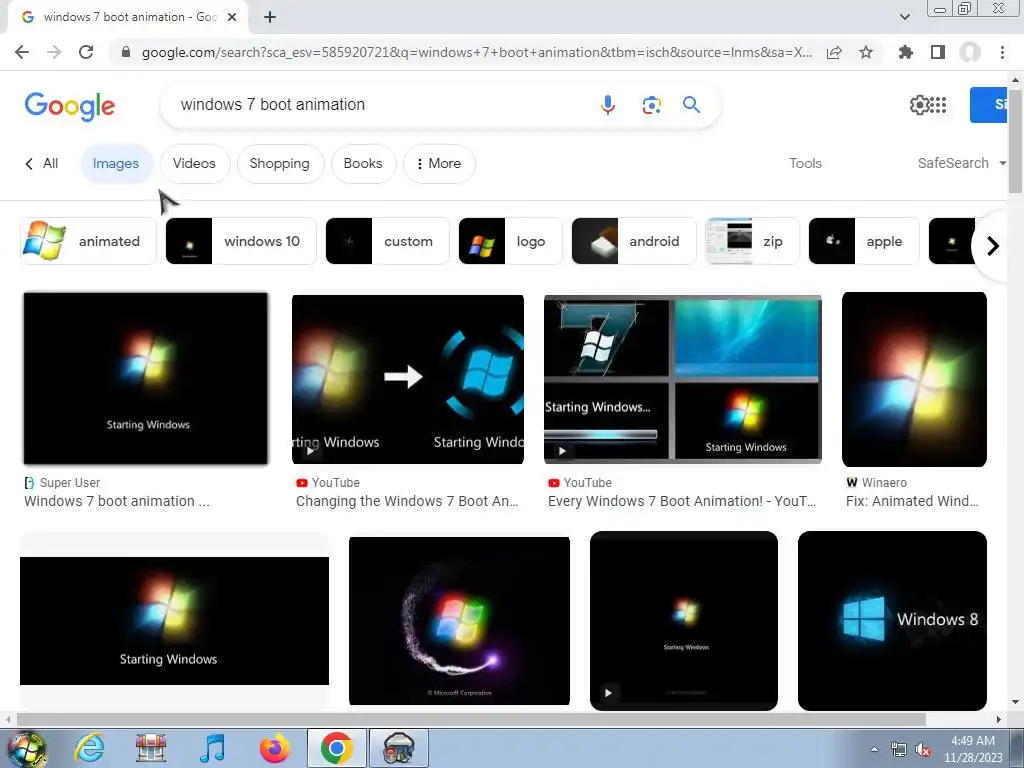Click the Chrome taskbar icon
The image size is (1024, 768).
click(x=336, y=748)
